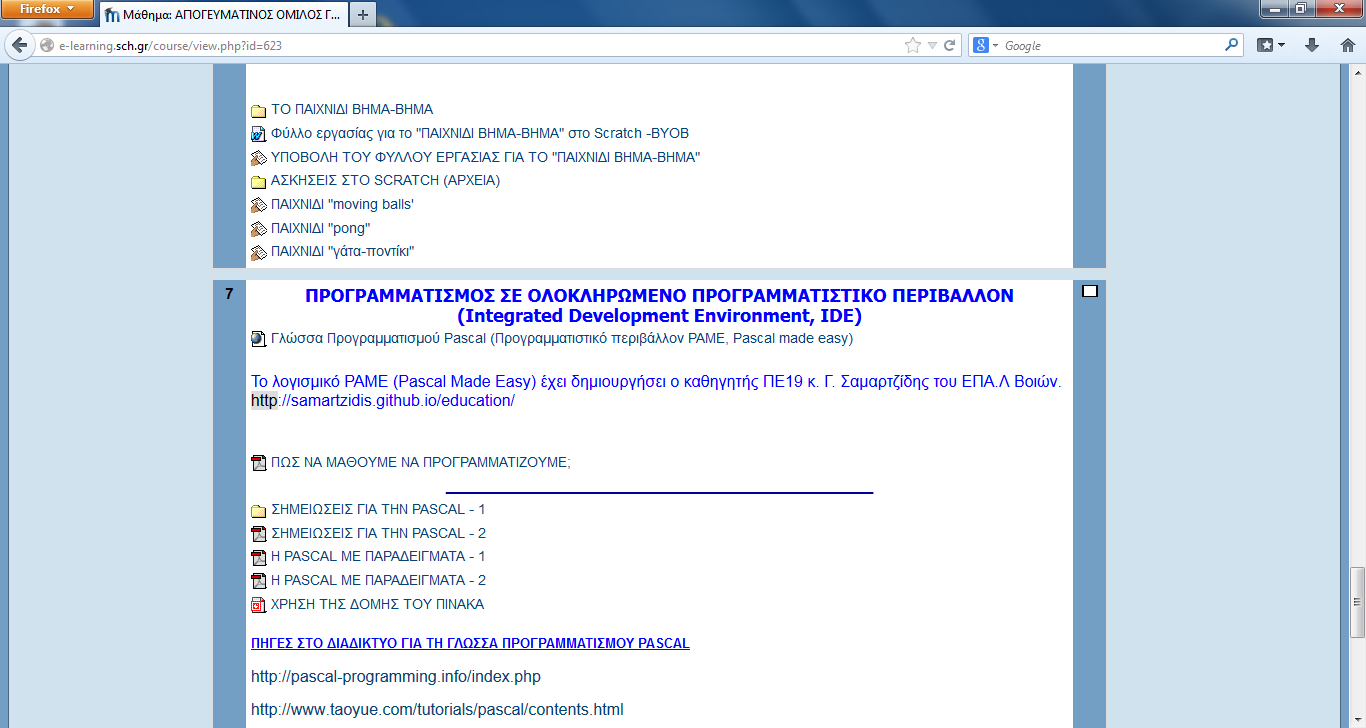The height and width of the screenshot is (728, 1366).
Task: Open Η PASCAL ΜΕ ΠΑΡΑΔΕΙΓΜΑΤΑ - 2 link
Action: click(x=378, y=581)
